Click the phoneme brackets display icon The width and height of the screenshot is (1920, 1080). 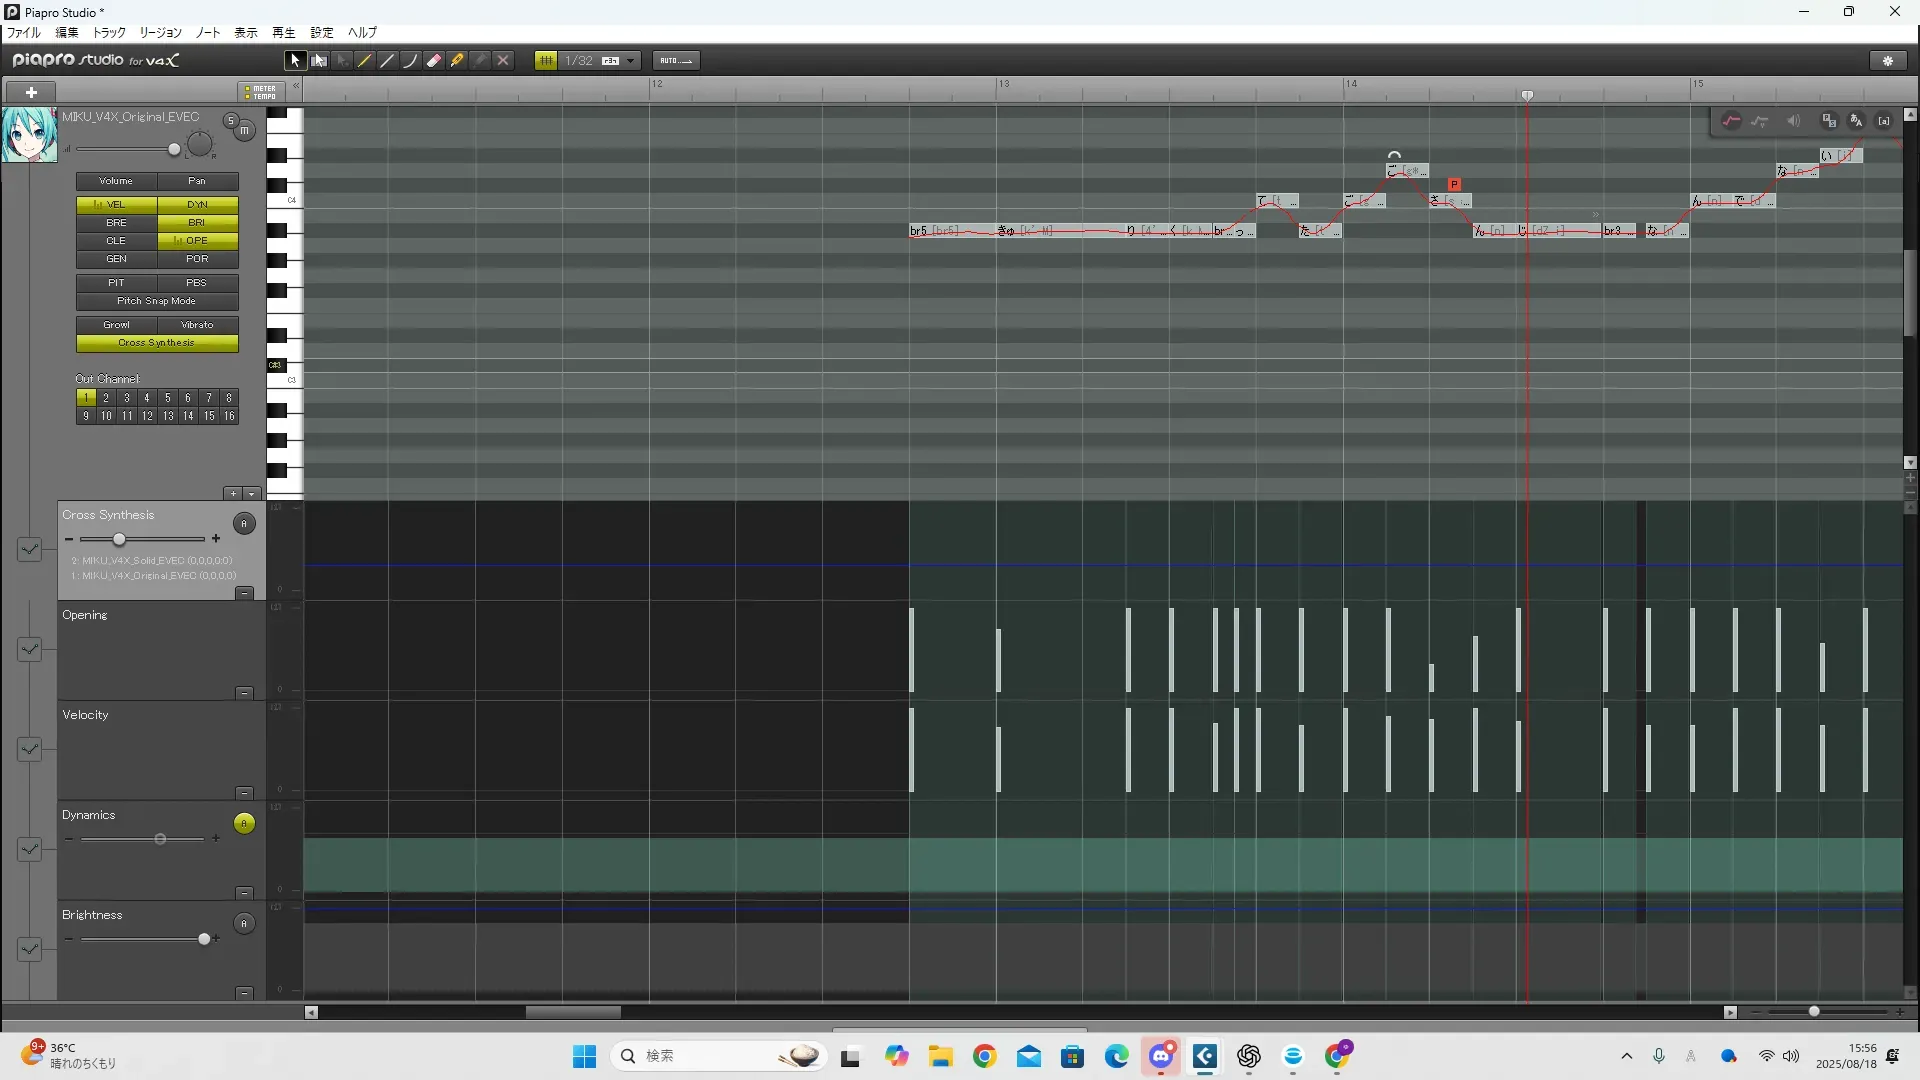pyautogui.click(x=1884, y=121)
